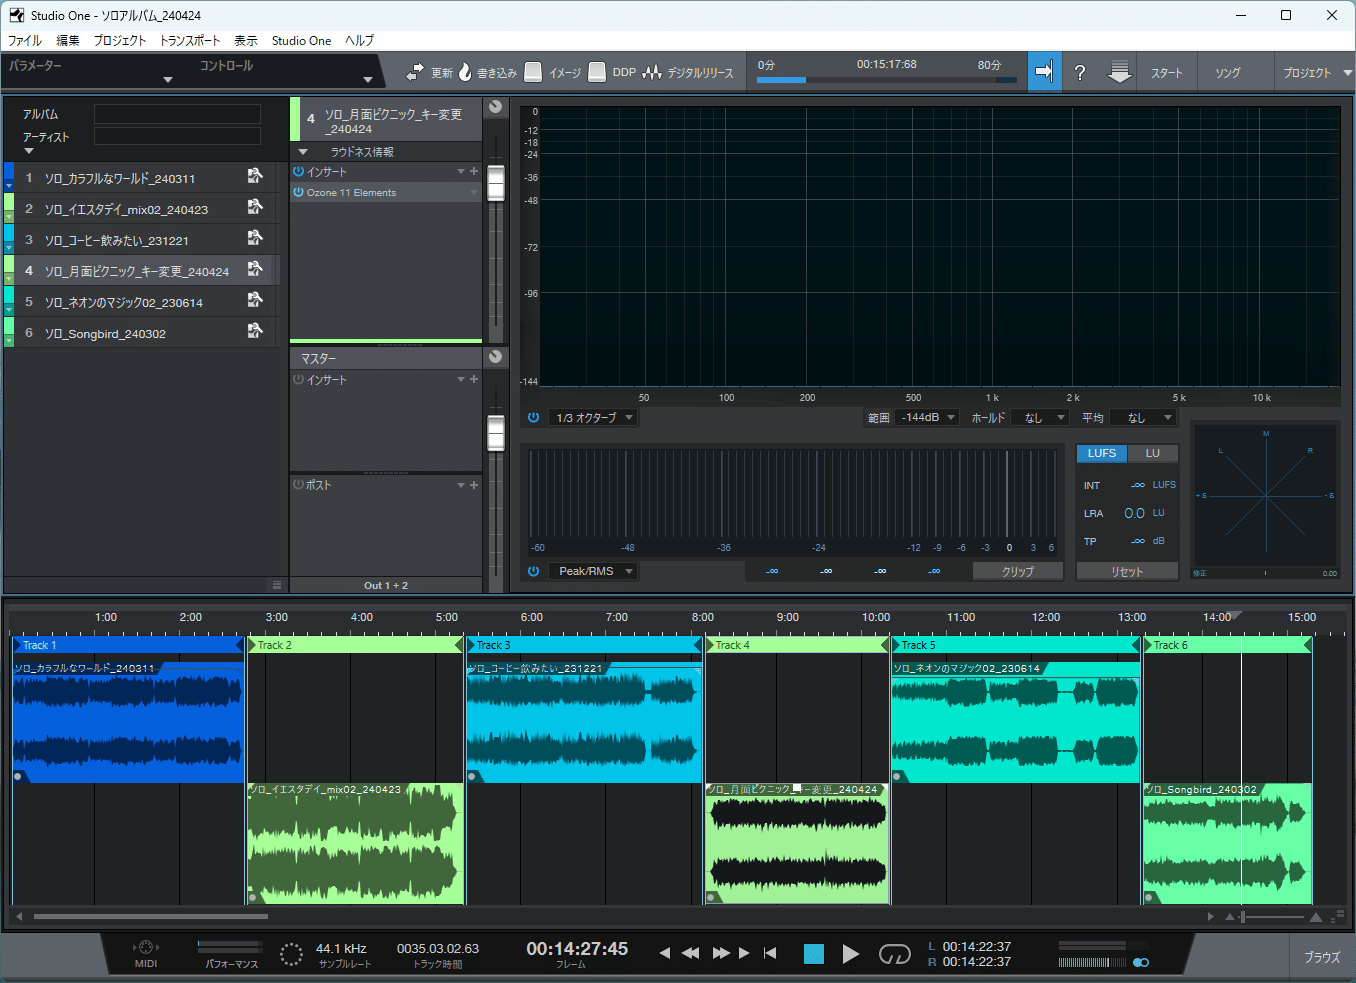This screenshot has height=983, width=1356.
Task: Open the help question mark icon
Action: click(1080, 72)
